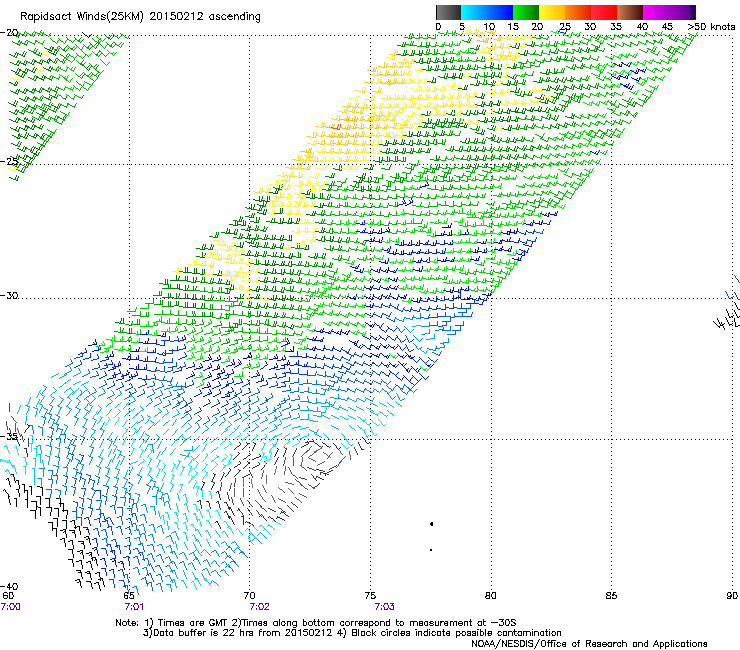Click the note line starting 'Note: 1) Times are GMT'
This screenshot has height=650, width=740.
tap(316, 623)
